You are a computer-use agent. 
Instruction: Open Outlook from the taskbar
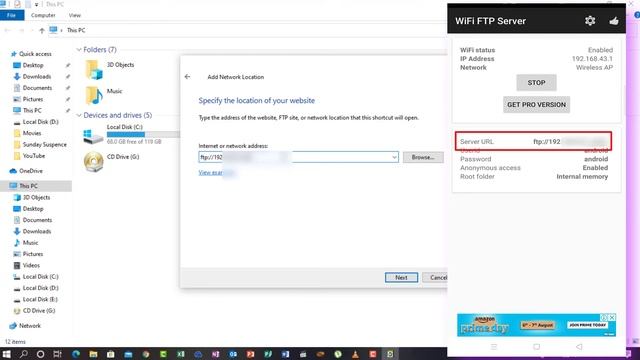point(233,354)
